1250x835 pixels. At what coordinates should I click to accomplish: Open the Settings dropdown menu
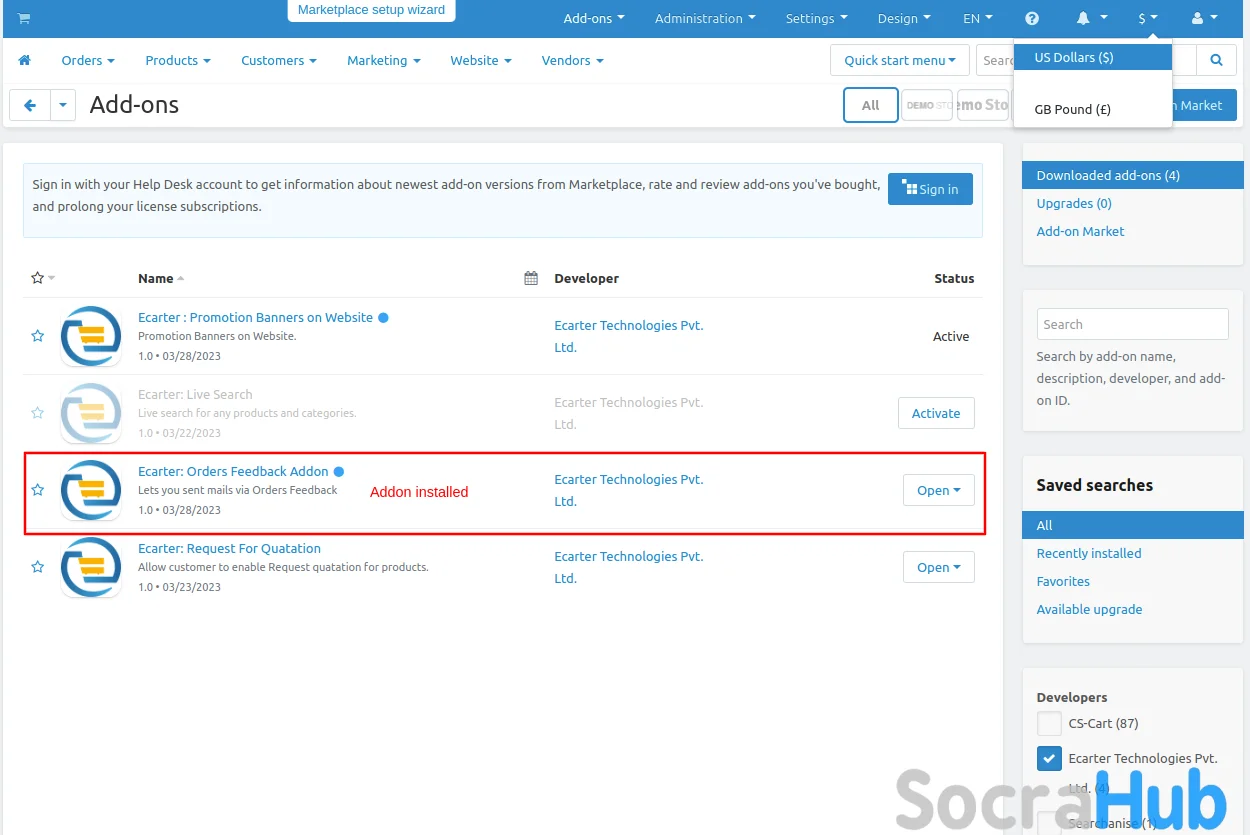[816, 18]
